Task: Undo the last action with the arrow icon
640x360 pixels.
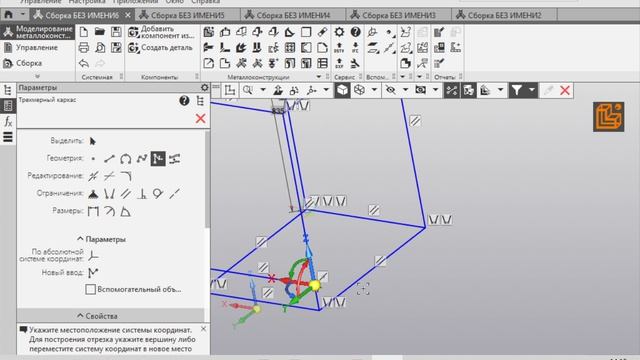Action: pos(84,63)
